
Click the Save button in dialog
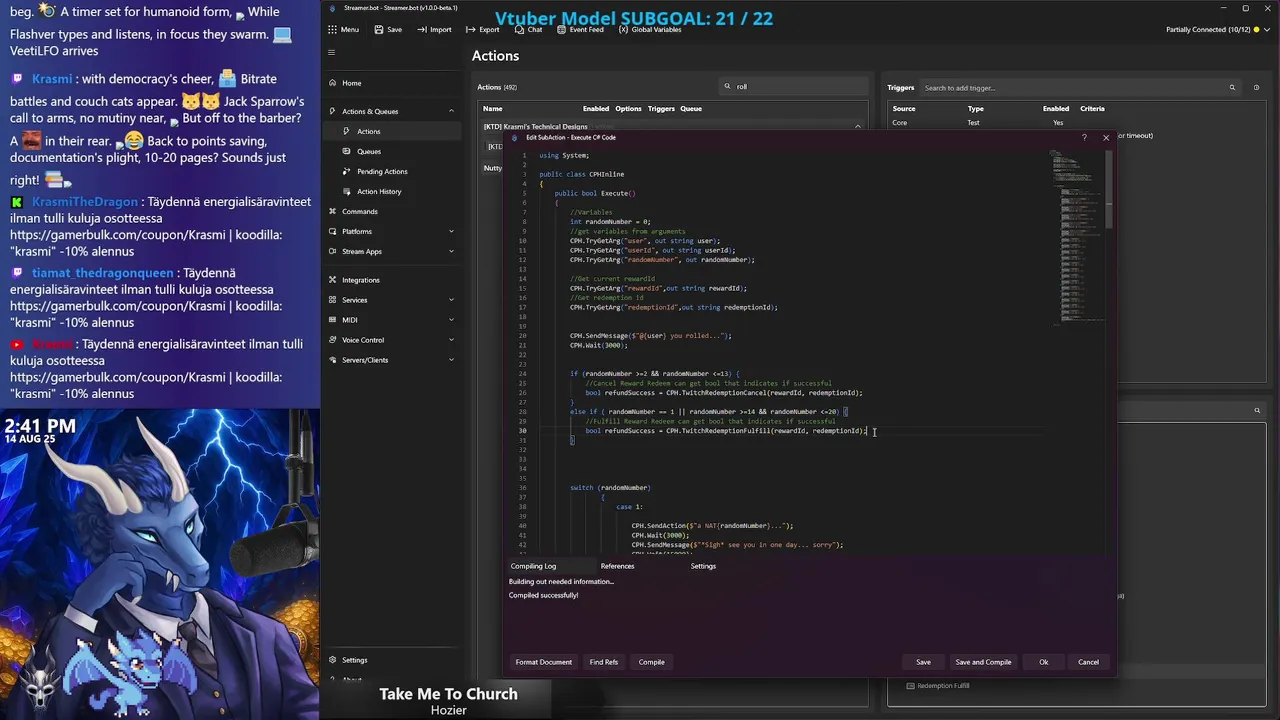[x=923, y=662]
